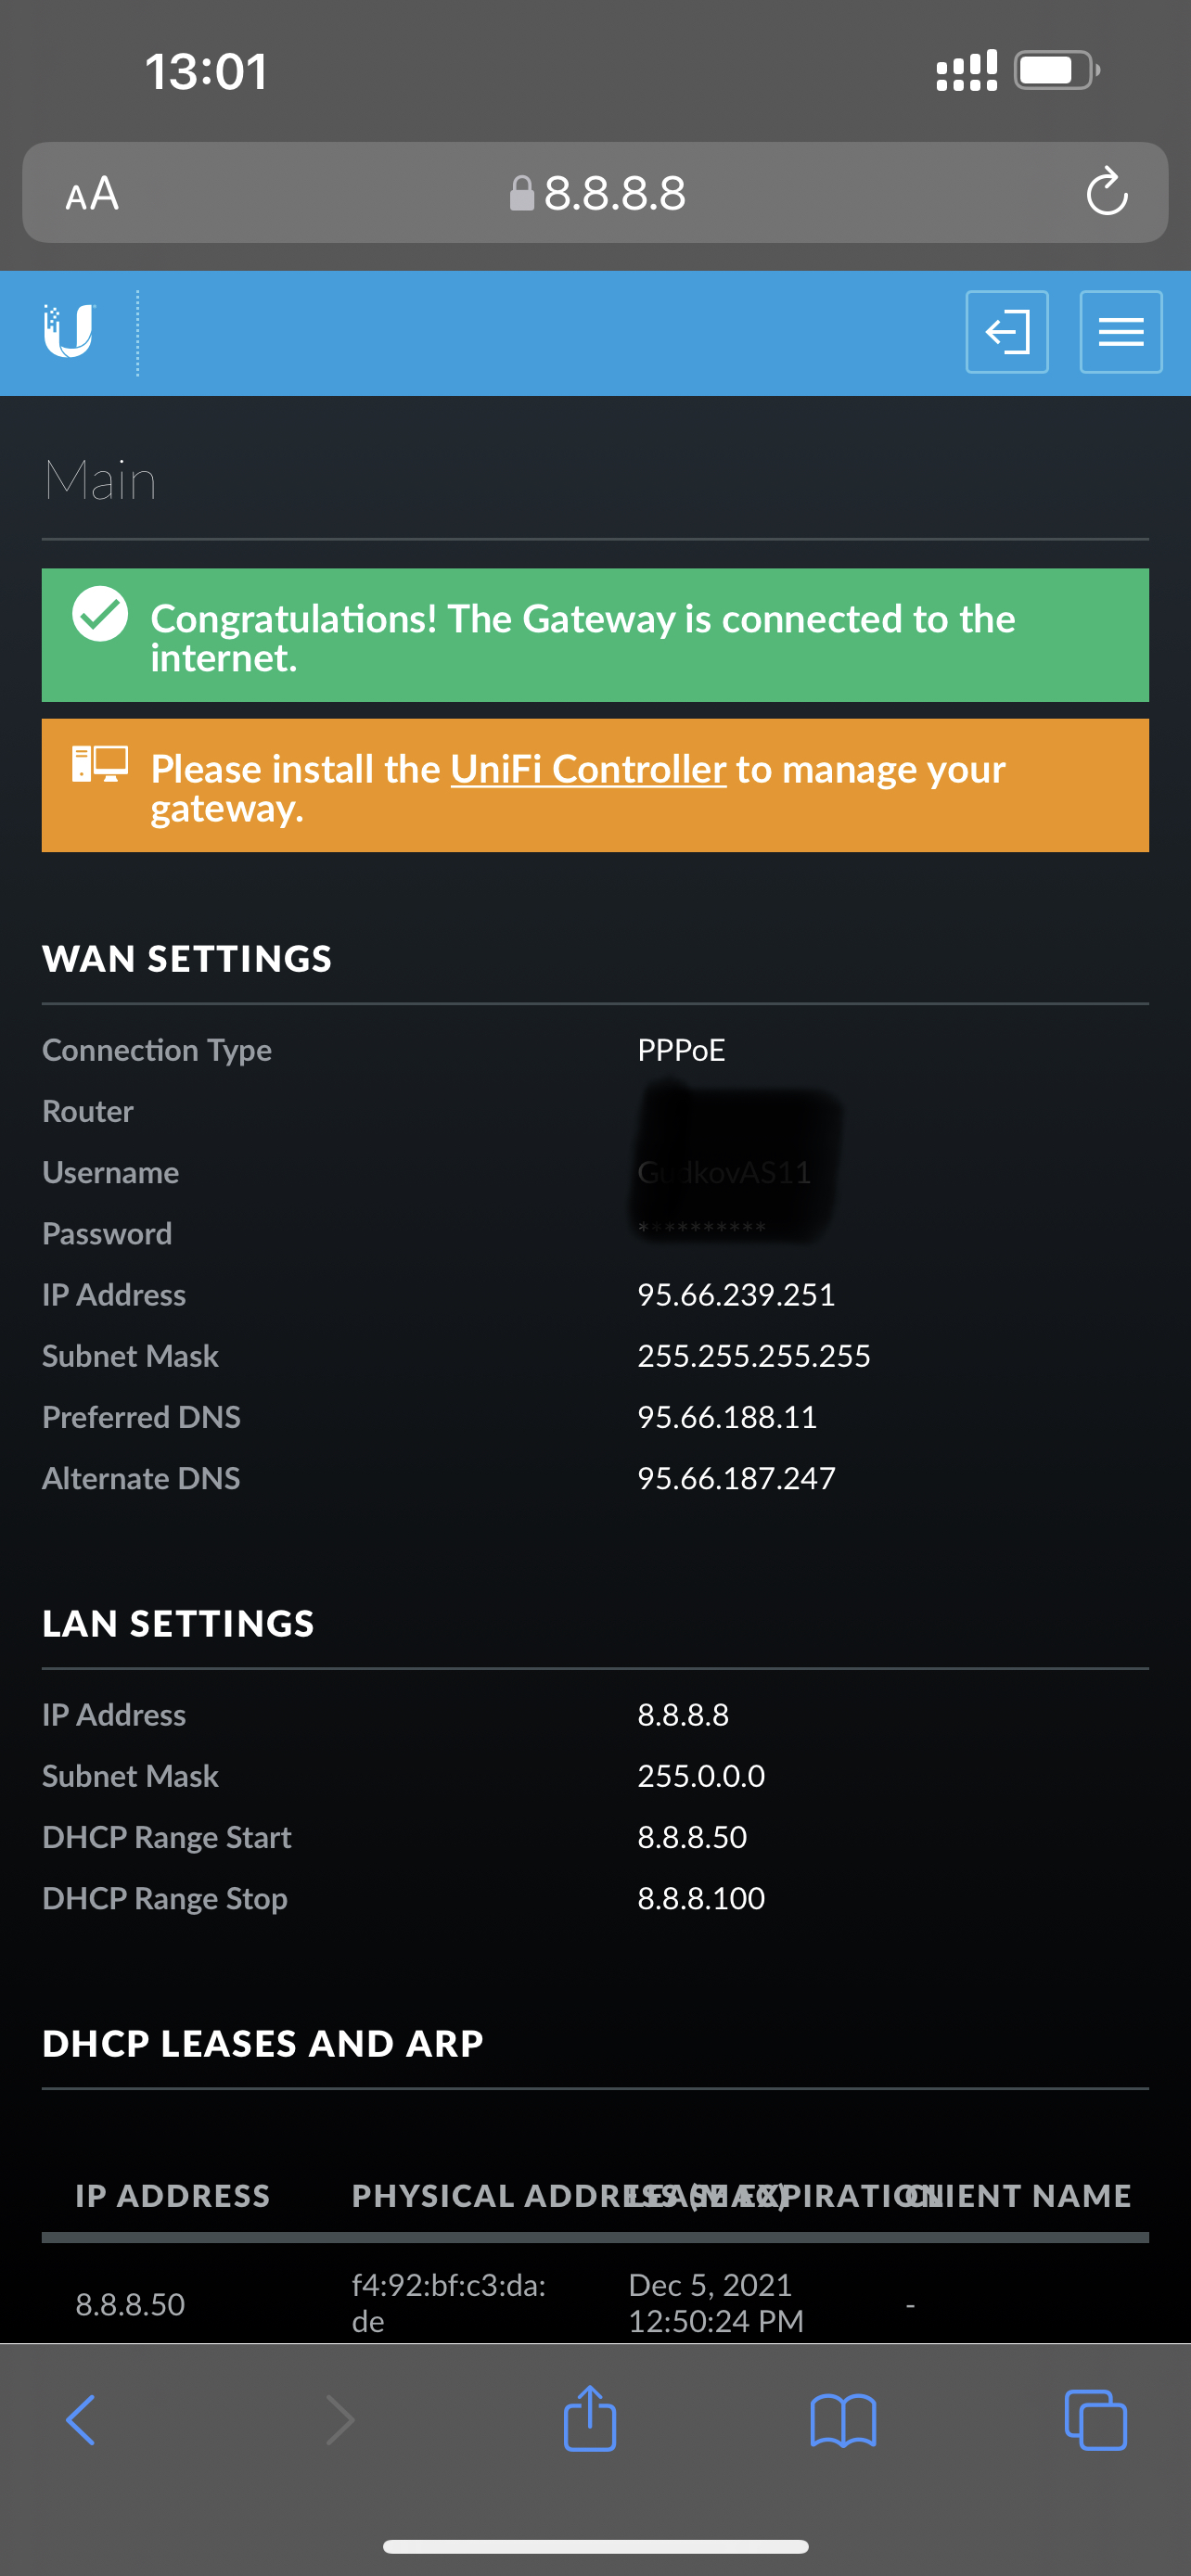This screenshot has height=2576, width=1191.
Task: Tap the Safari forward arrow
Action: (x=340, y=2420)
